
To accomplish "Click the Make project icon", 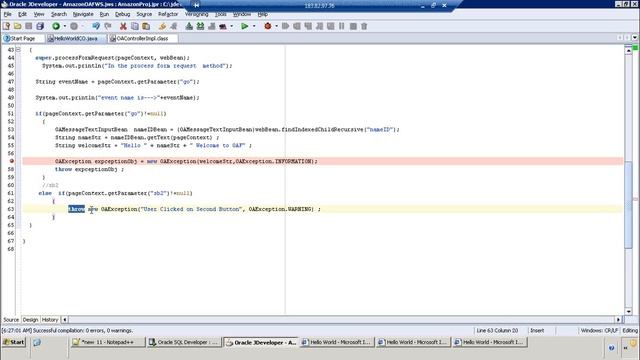I will click(x=189, y=26).
